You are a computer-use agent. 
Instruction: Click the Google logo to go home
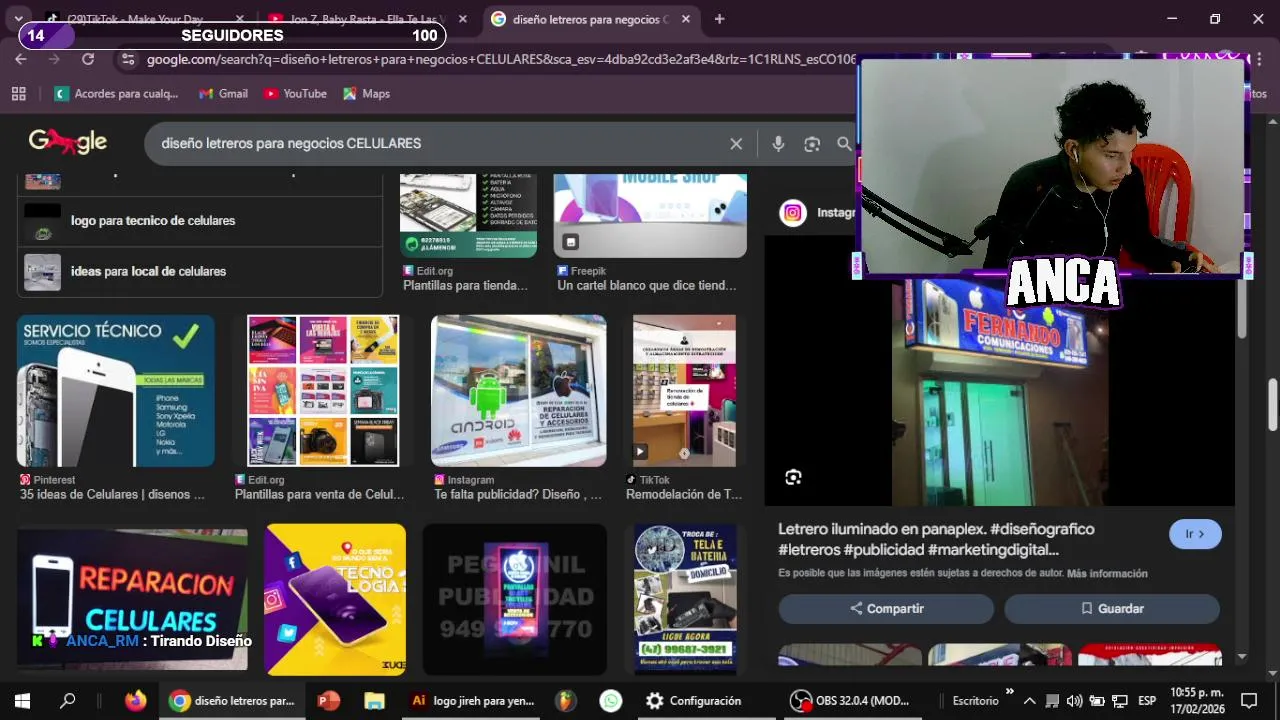(x=68, y=142)
